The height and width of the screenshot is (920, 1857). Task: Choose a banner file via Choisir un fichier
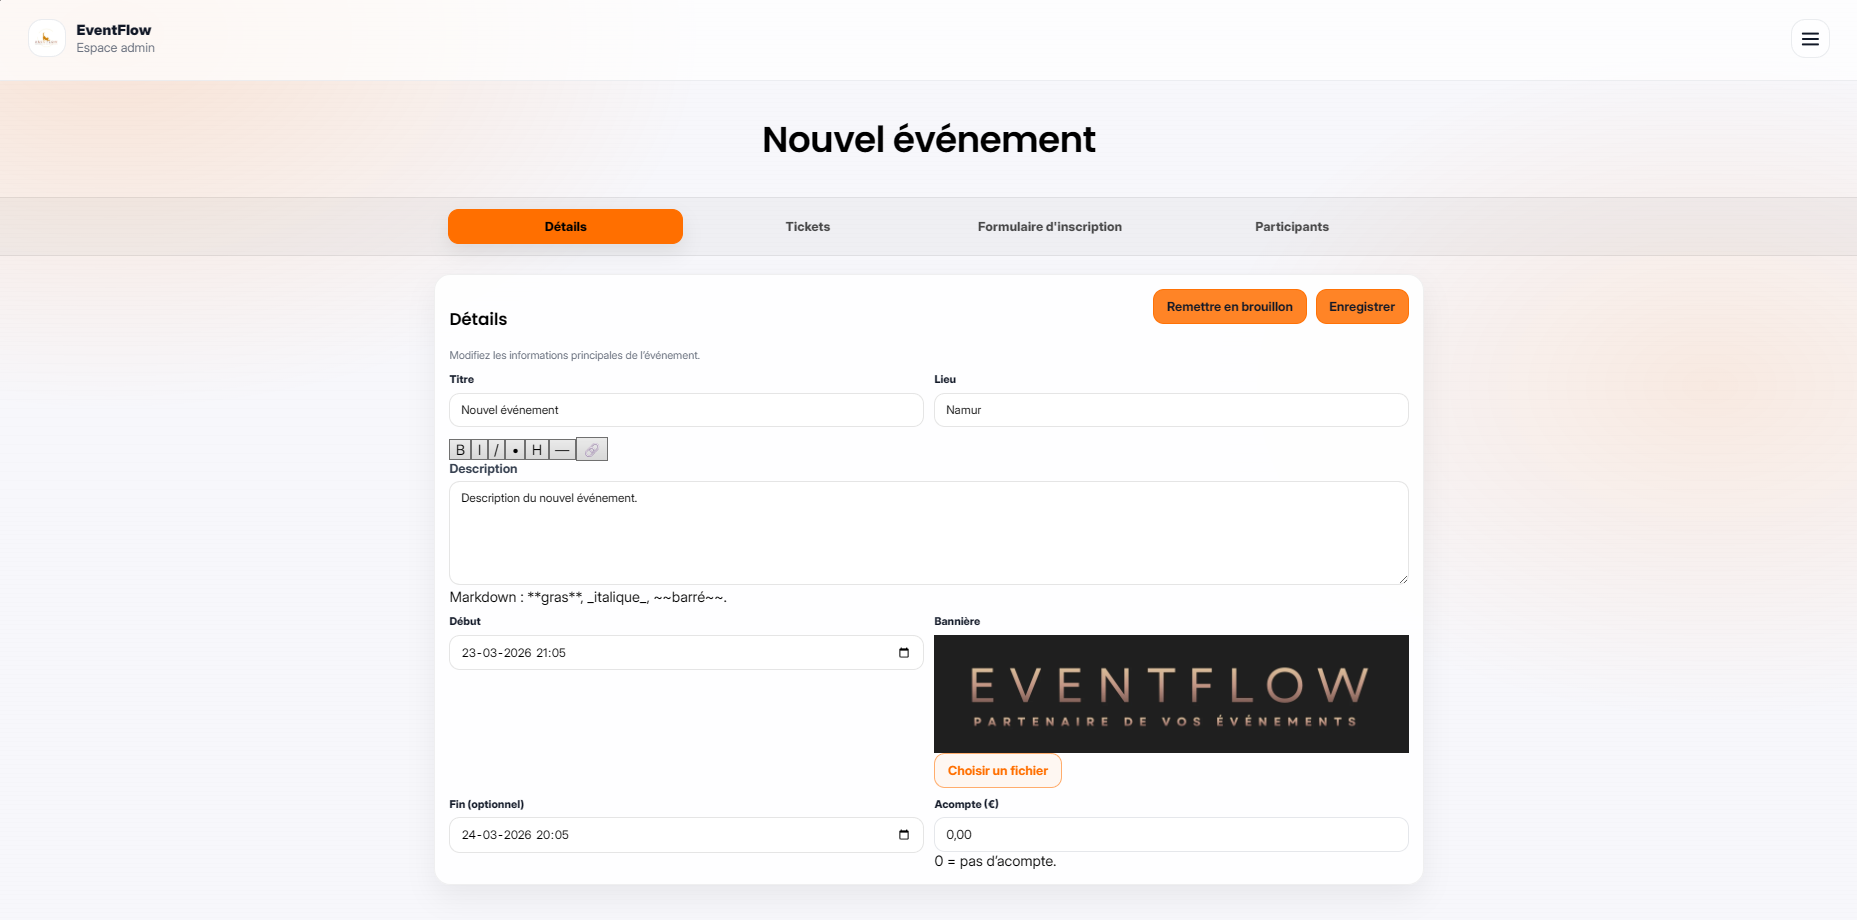click(997, 770)
